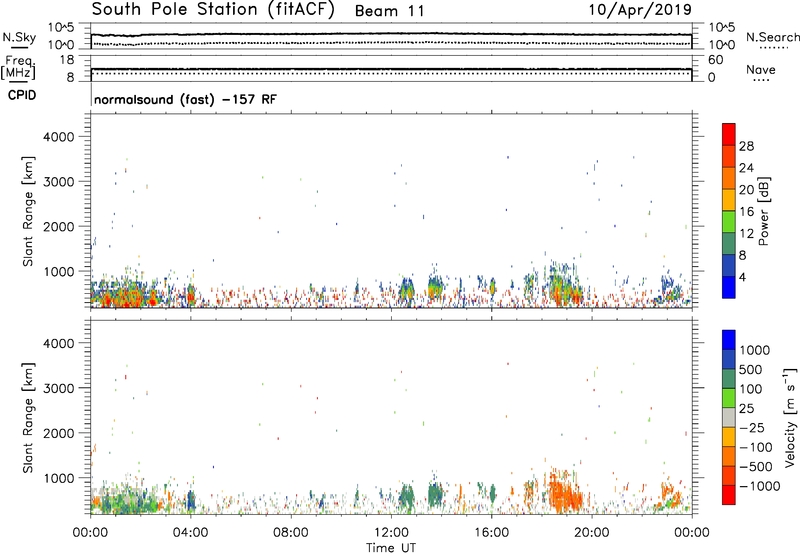Click the "12" tick on Power colorbar

click(746, 234)
